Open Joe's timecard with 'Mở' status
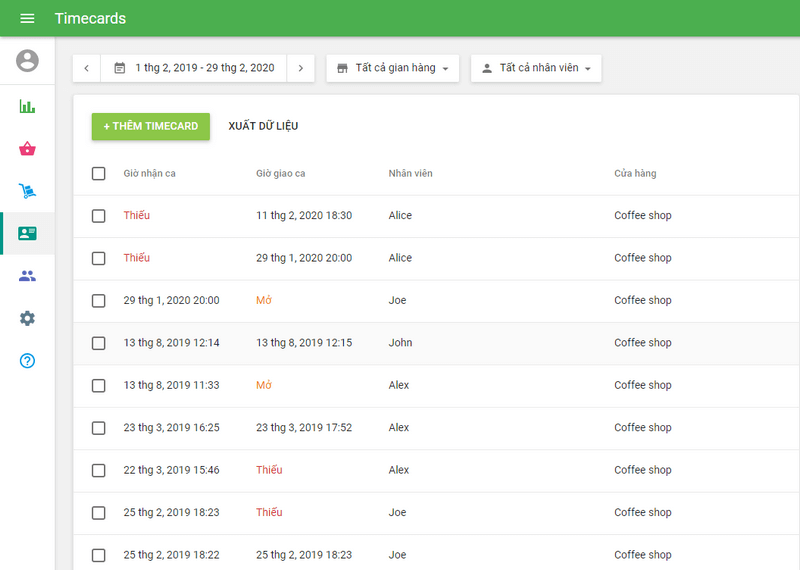 (264, 300)
